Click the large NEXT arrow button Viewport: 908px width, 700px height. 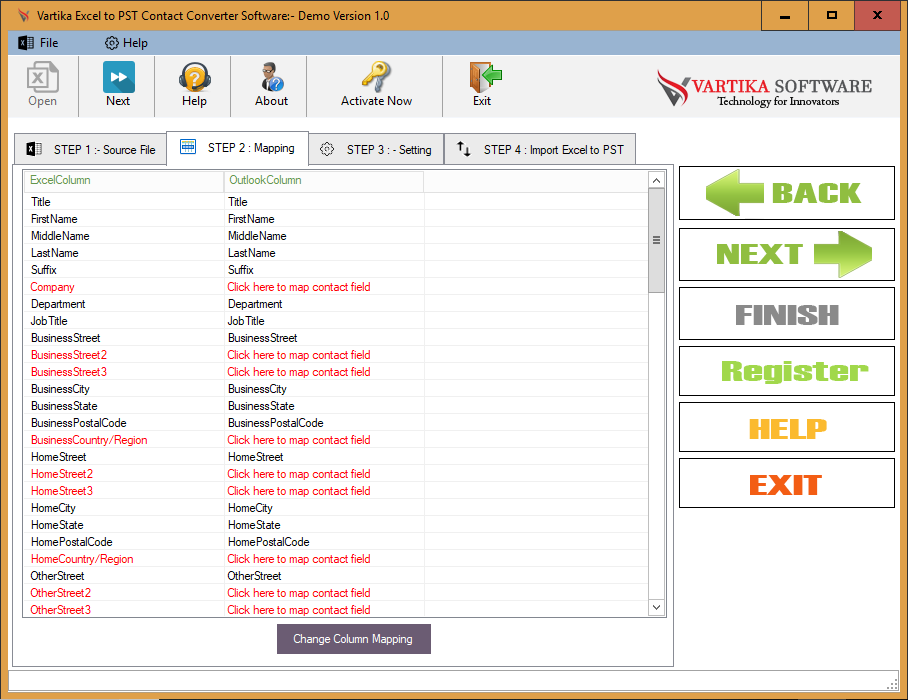[x=786, y=254]
